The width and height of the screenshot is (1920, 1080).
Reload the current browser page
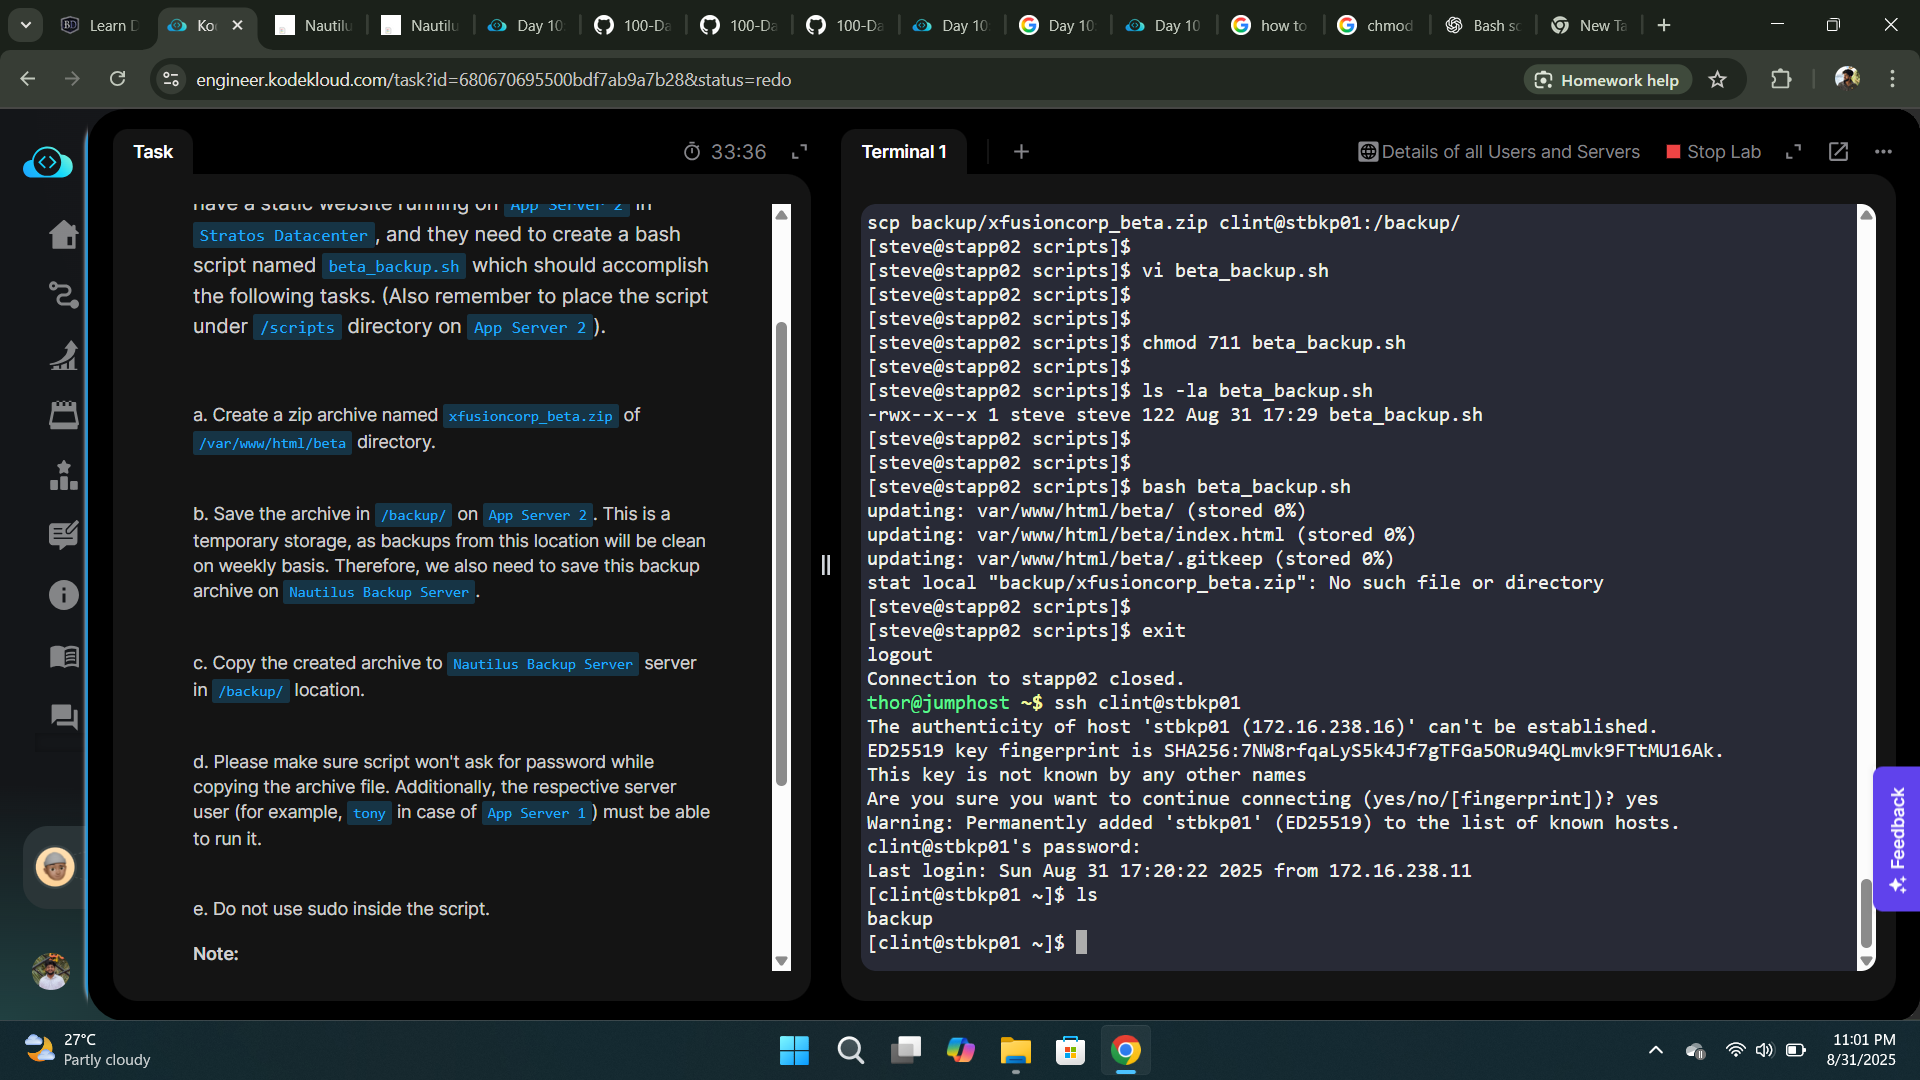click(117, 79)
